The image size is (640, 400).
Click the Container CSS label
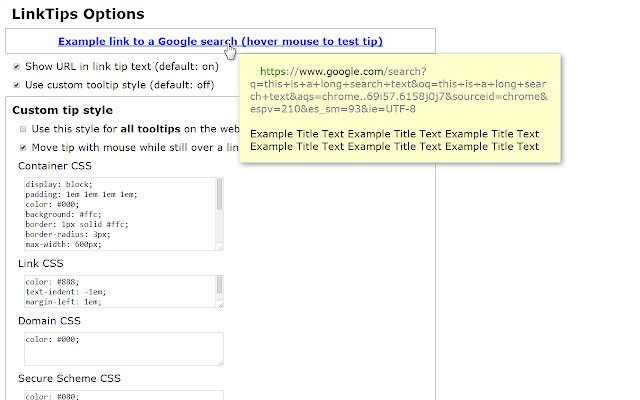55,166
